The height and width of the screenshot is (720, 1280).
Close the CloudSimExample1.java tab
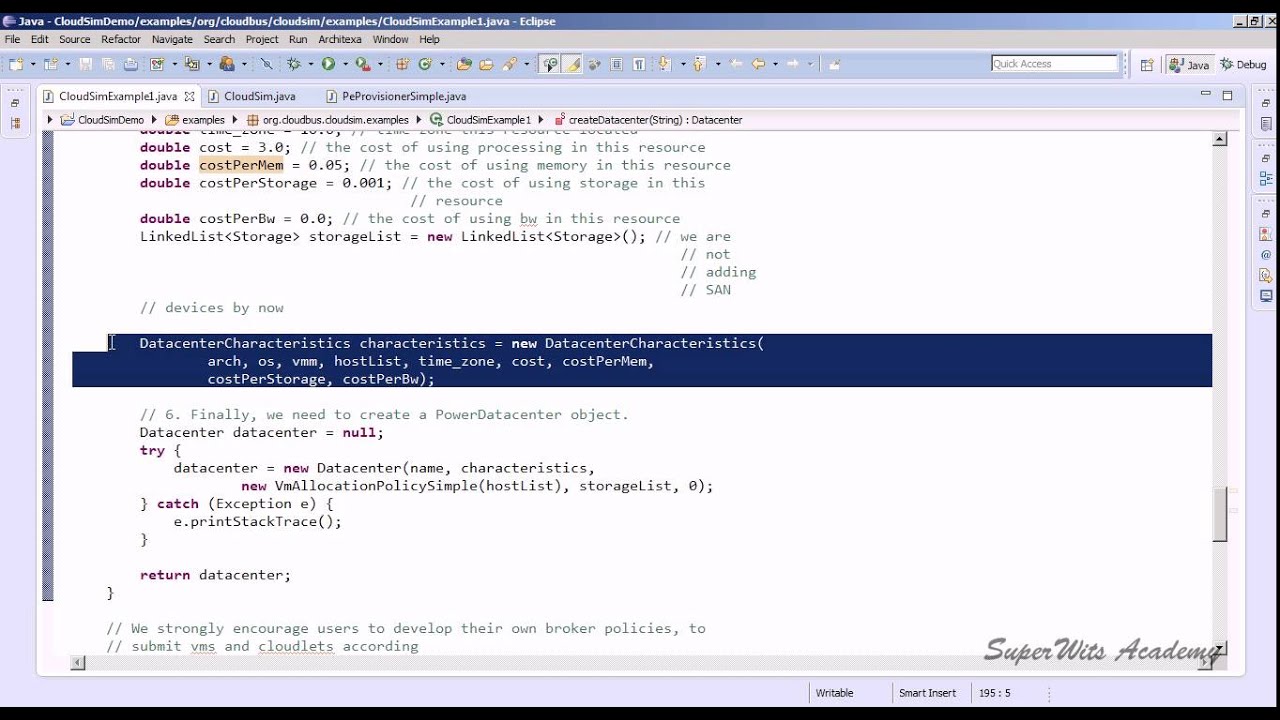coord(189,96)
